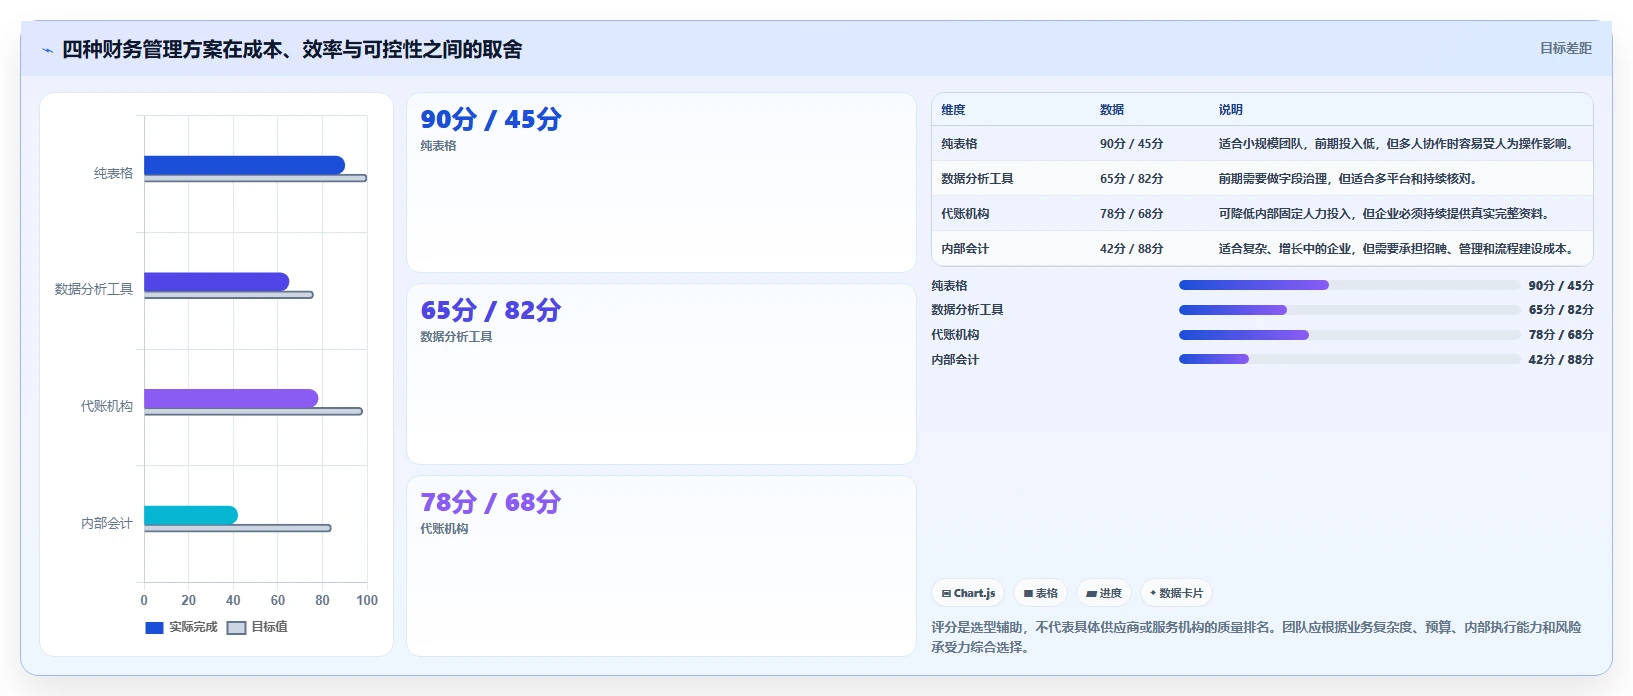This screenshot has width=1633, height=696.
Task: Click the 目标值 gray legend swatch
Action: [x=236, y=628]
